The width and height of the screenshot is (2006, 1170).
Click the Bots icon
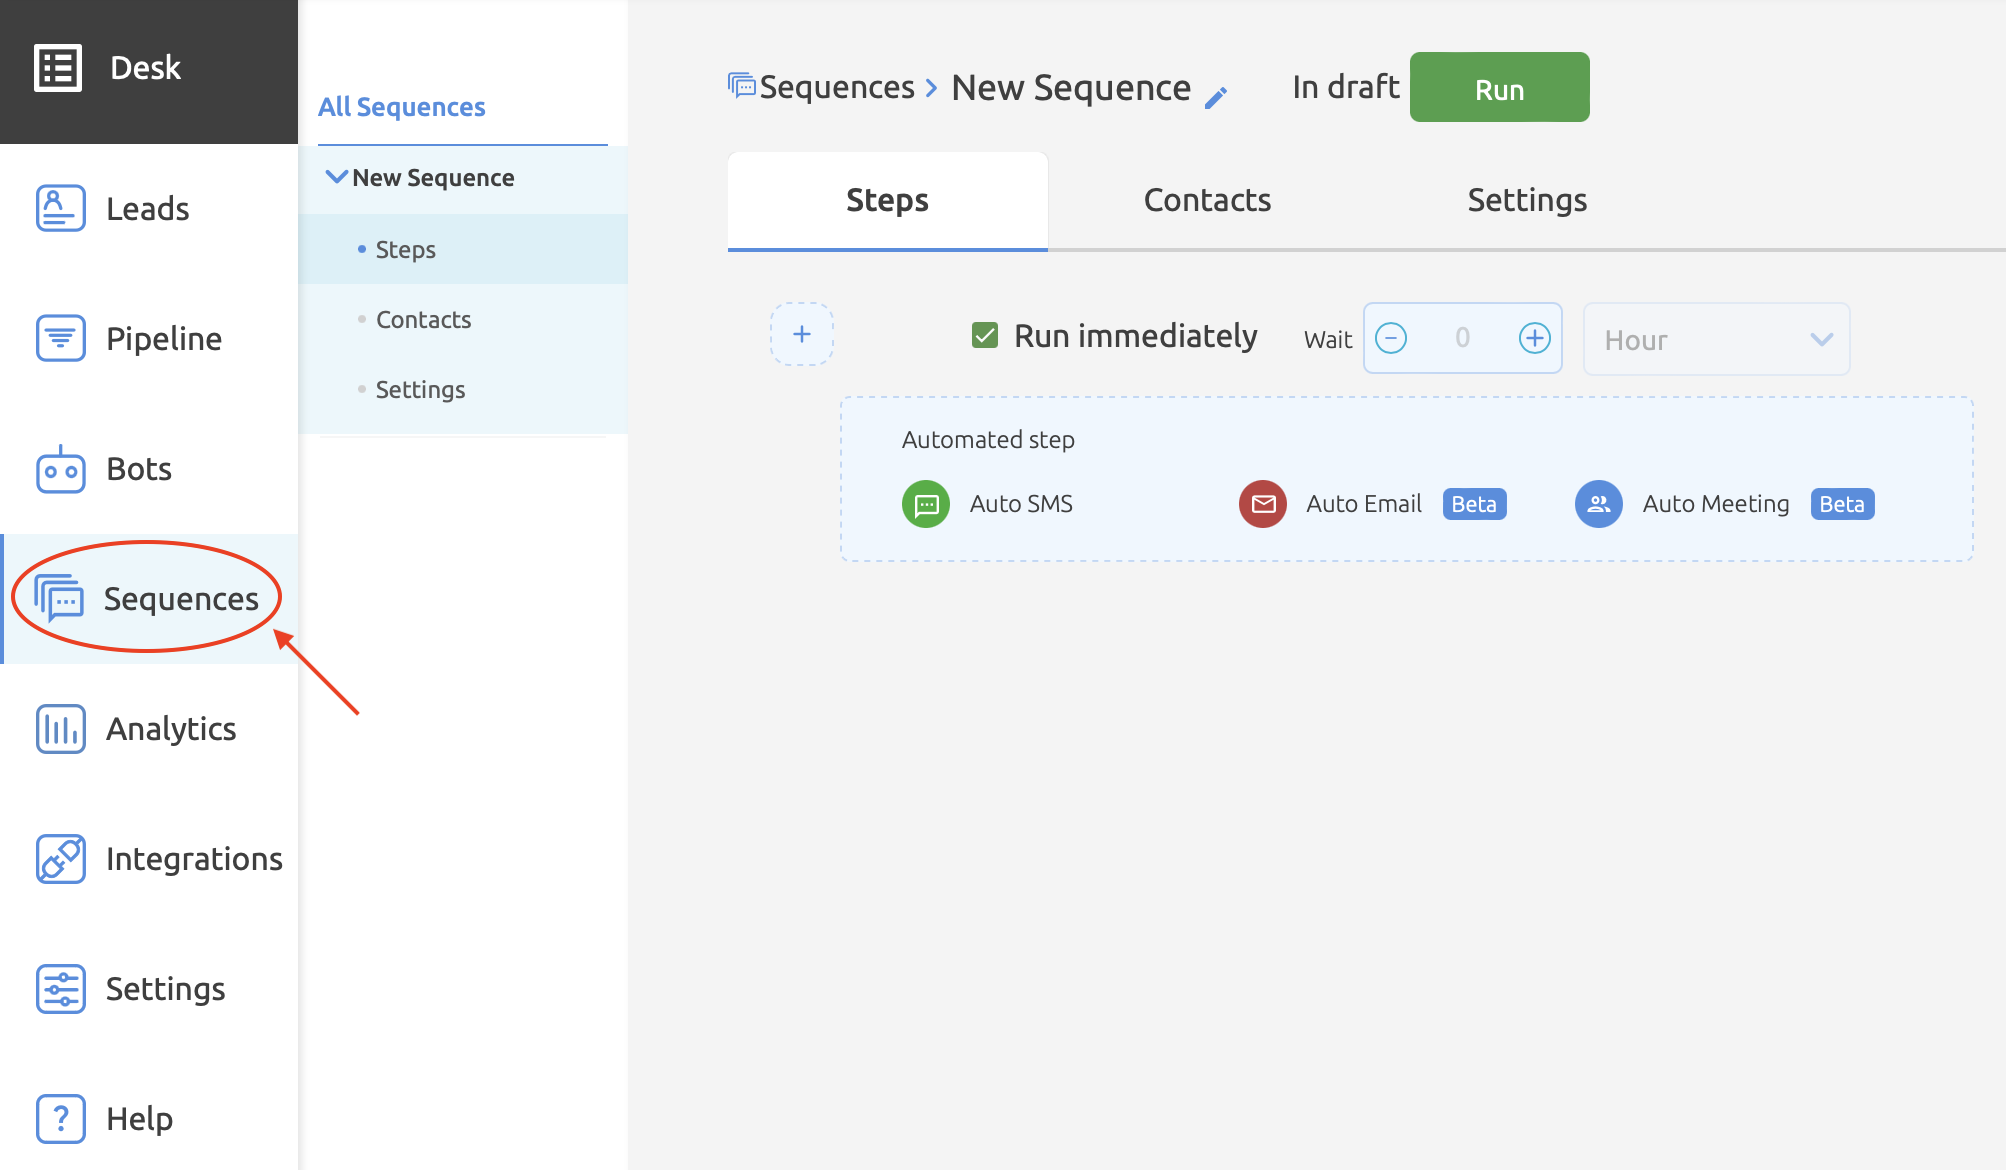click(x=60, y=468)
